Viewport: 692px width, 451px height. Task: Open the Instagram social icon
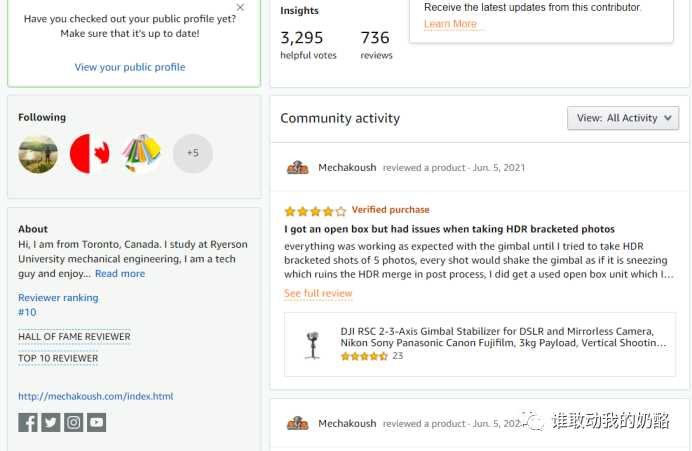pos(74,422)
